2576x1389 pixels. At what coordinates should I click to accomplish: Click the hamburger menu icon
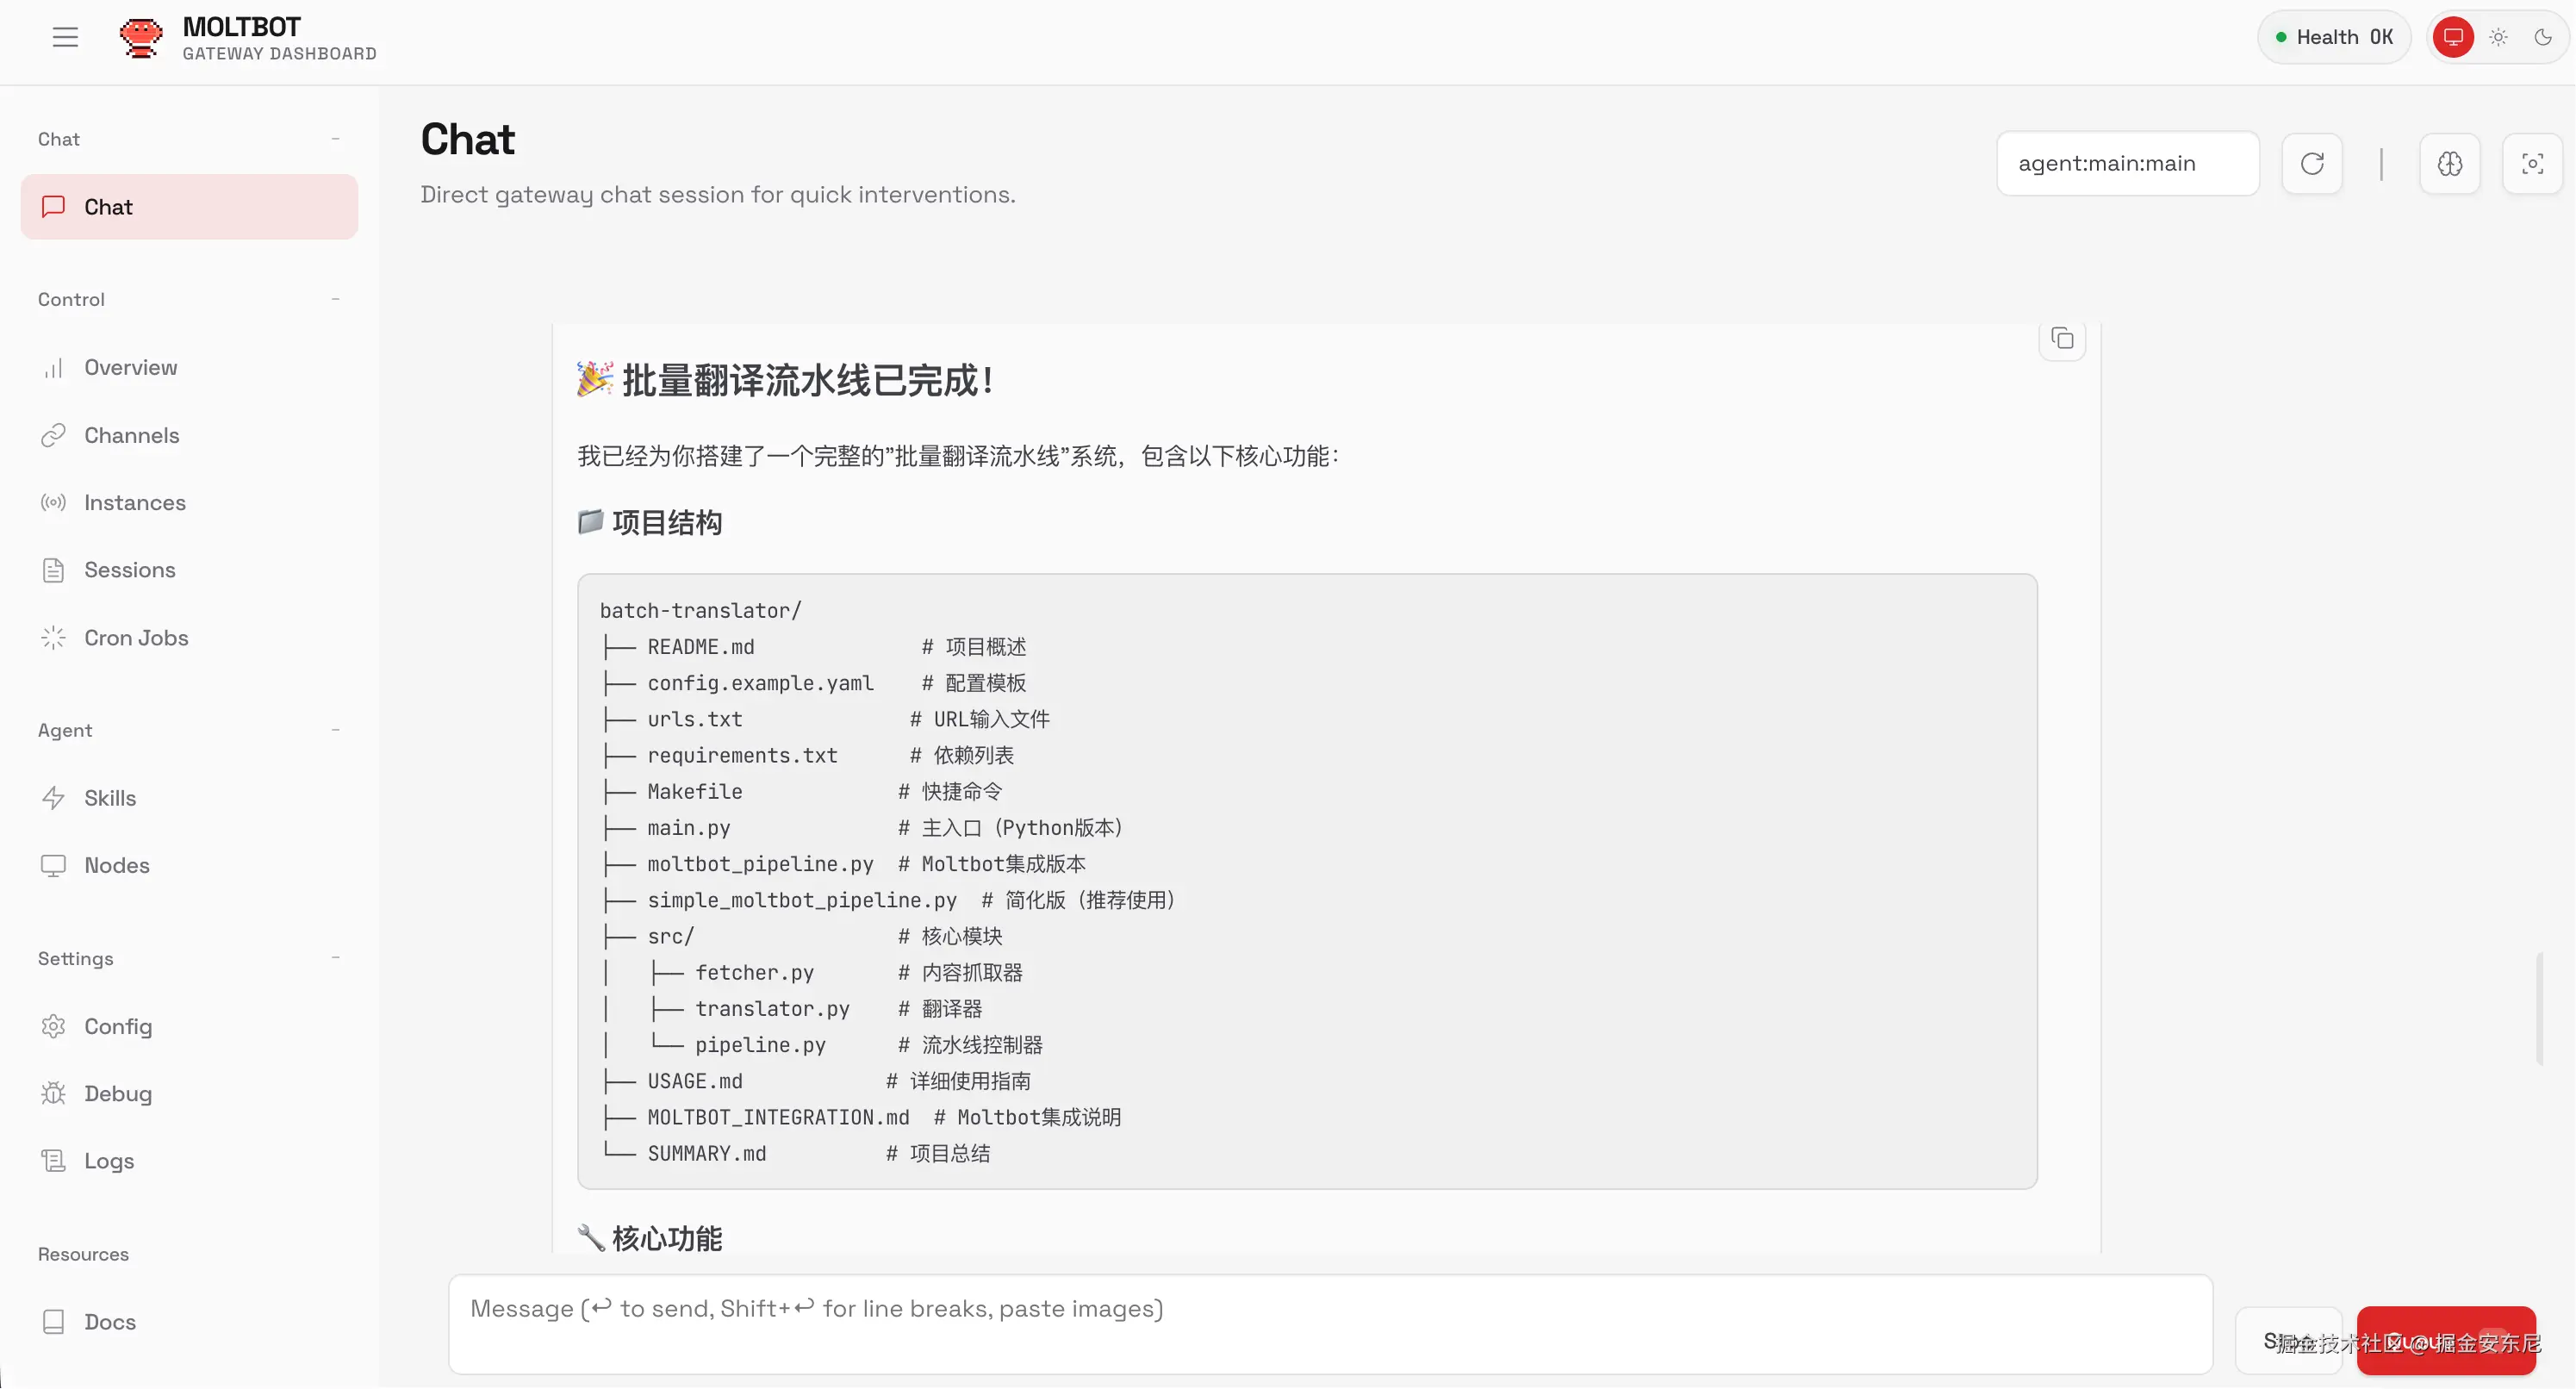click(65, 37)
